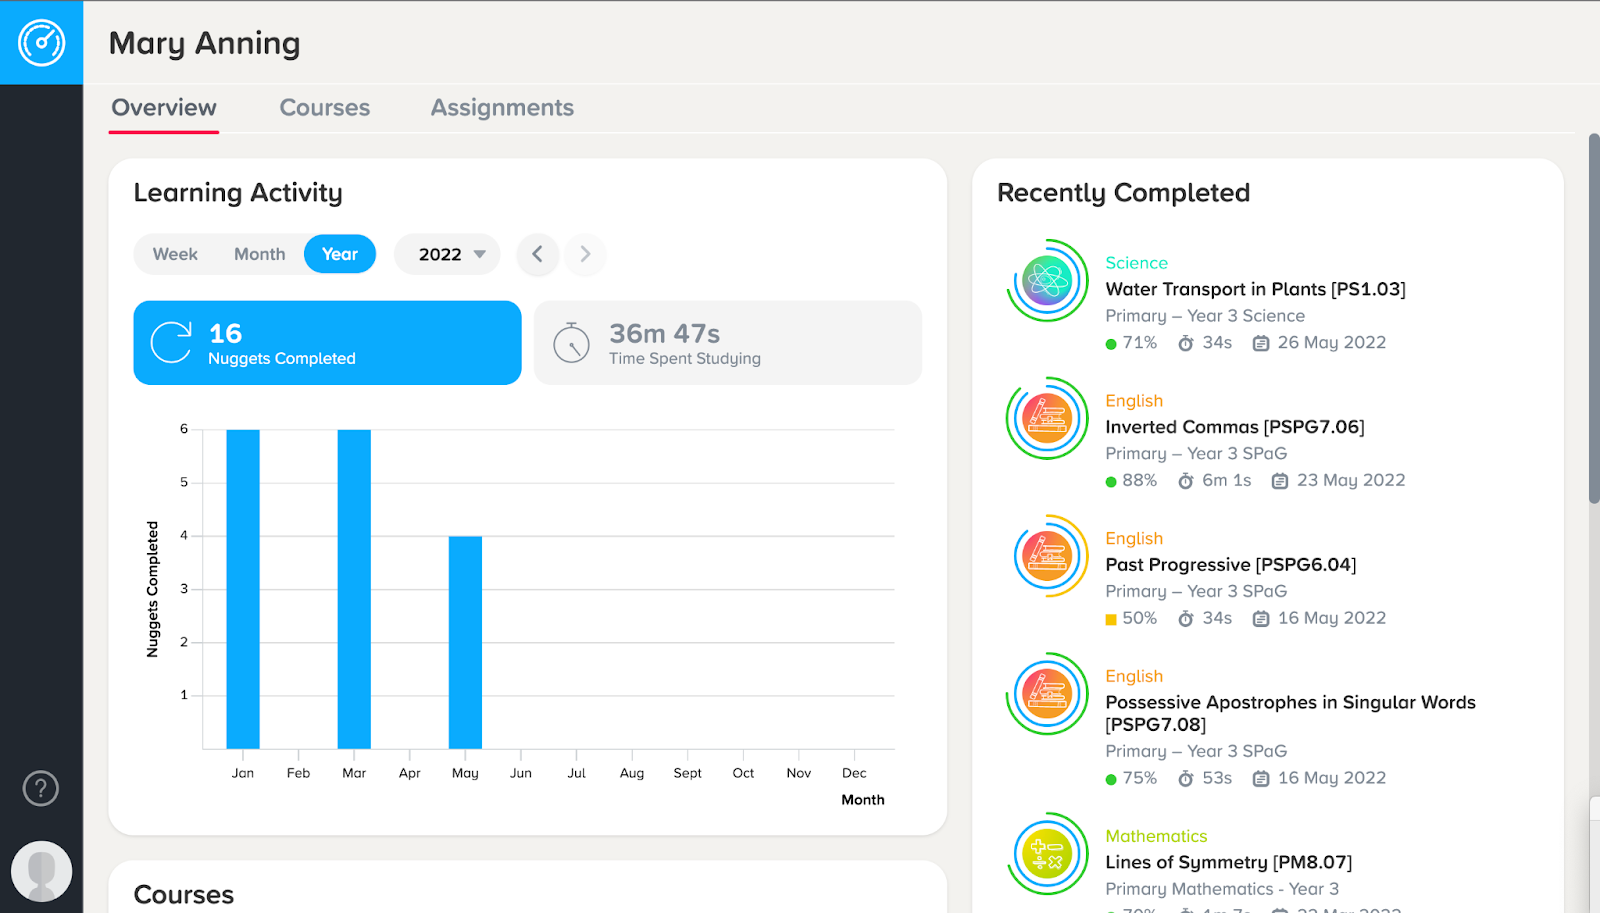Open Possessive Apostrophes in Singular Words link
The image size is (1600, 913).
[x=1290, y=713]
